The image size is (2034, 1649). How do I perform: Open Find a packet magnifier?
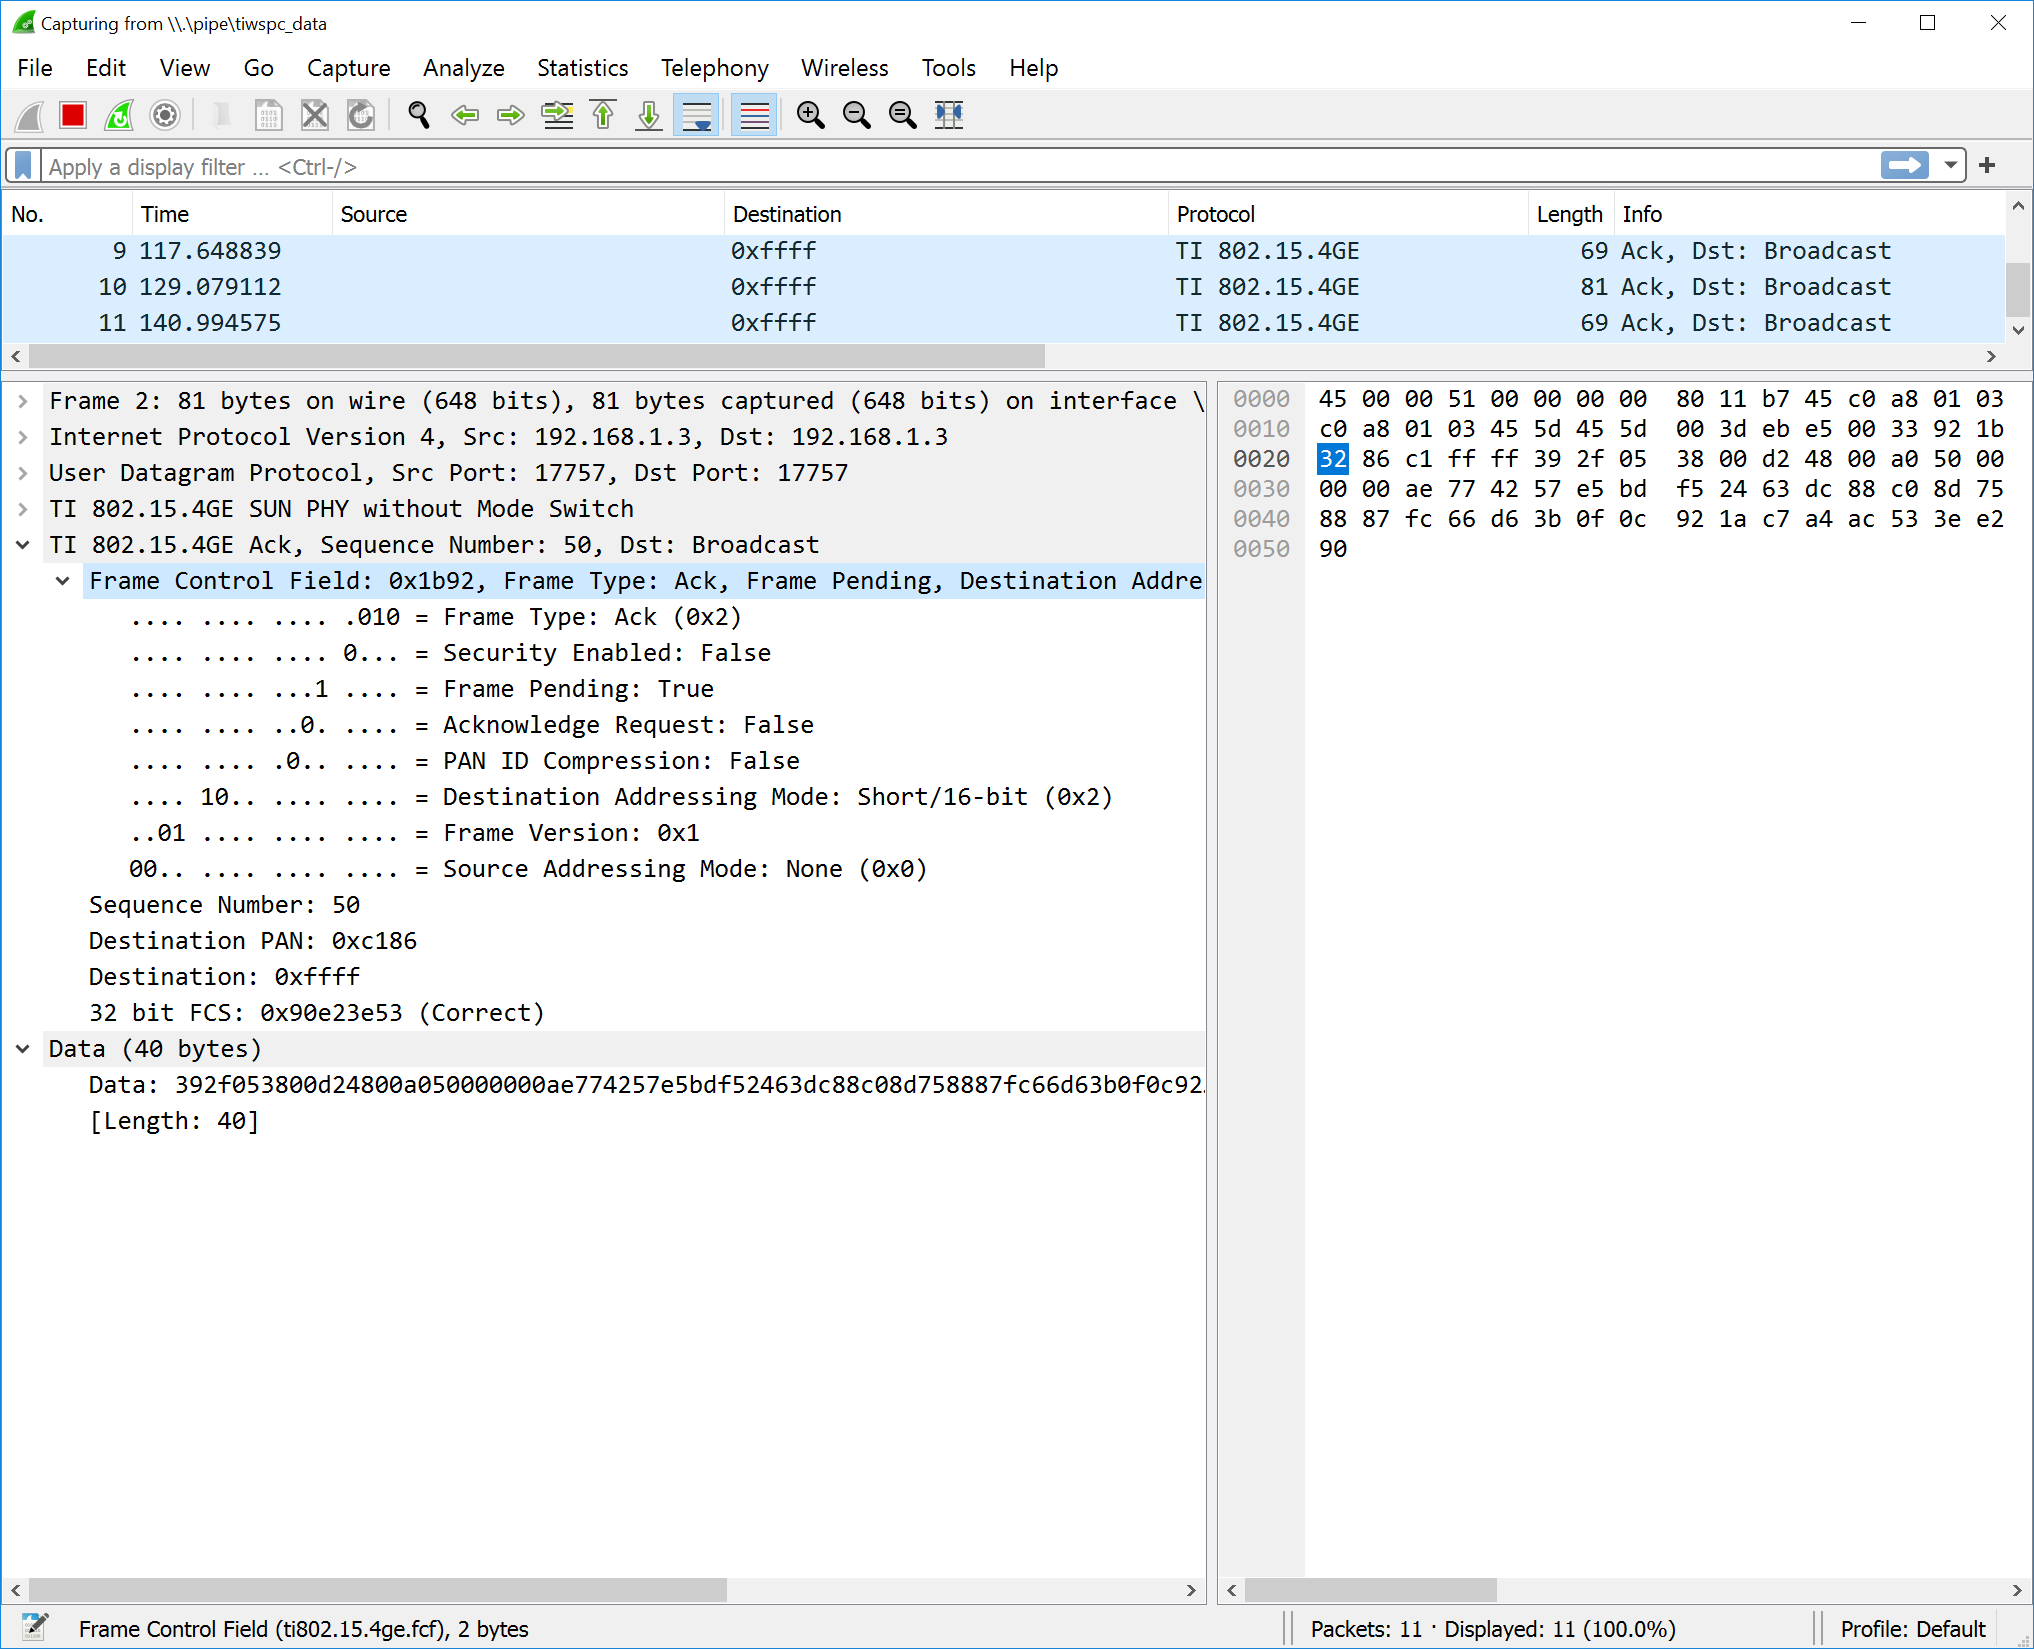tap(419, 116)
